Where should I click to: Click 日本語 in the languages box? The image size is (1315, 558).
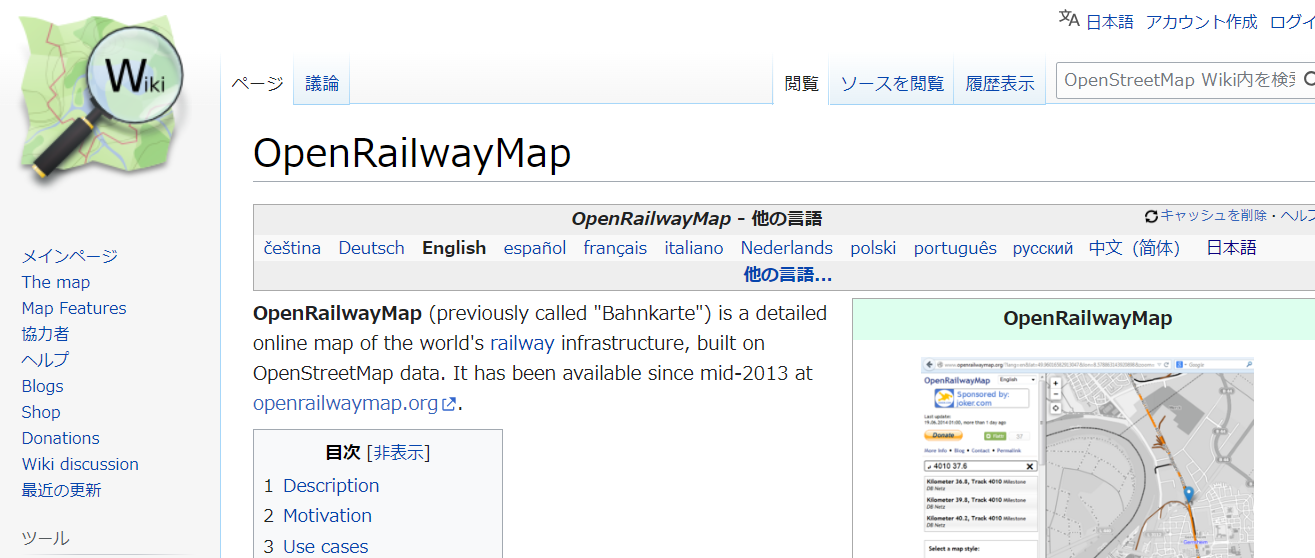1231,248
